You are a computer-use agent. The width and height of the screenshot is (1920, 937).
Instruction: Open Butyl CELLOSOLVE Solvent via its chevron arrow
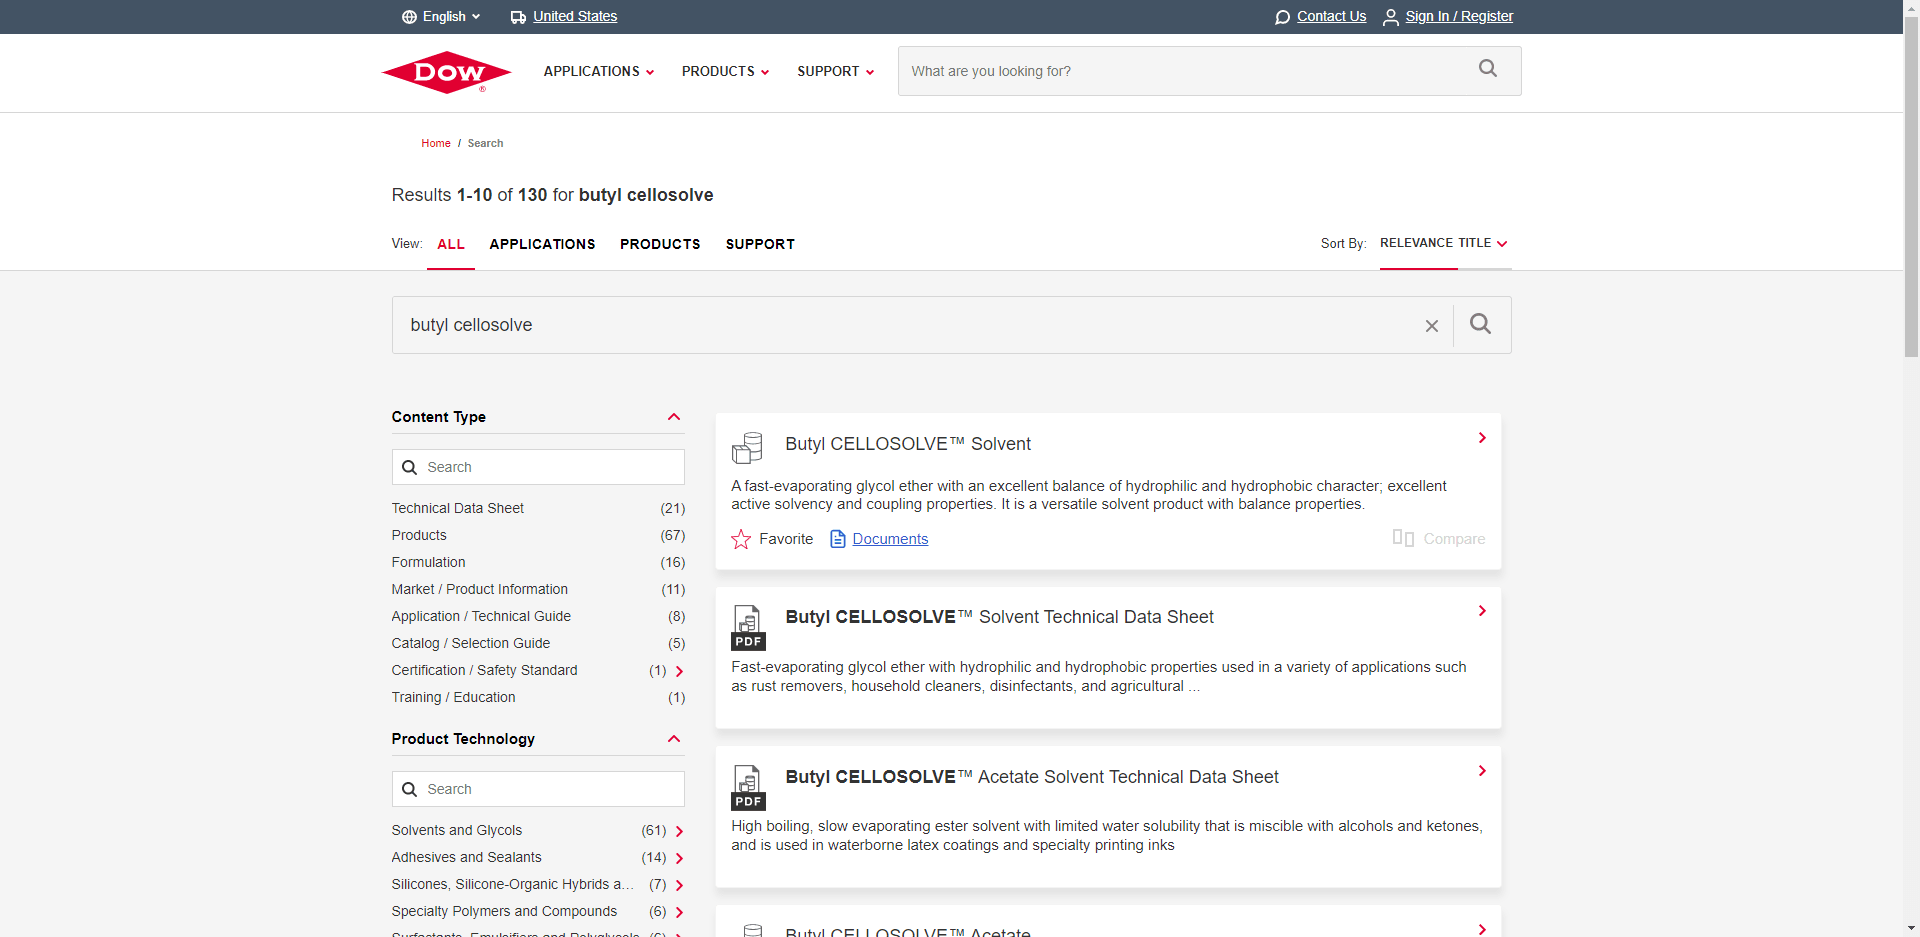1481,437
